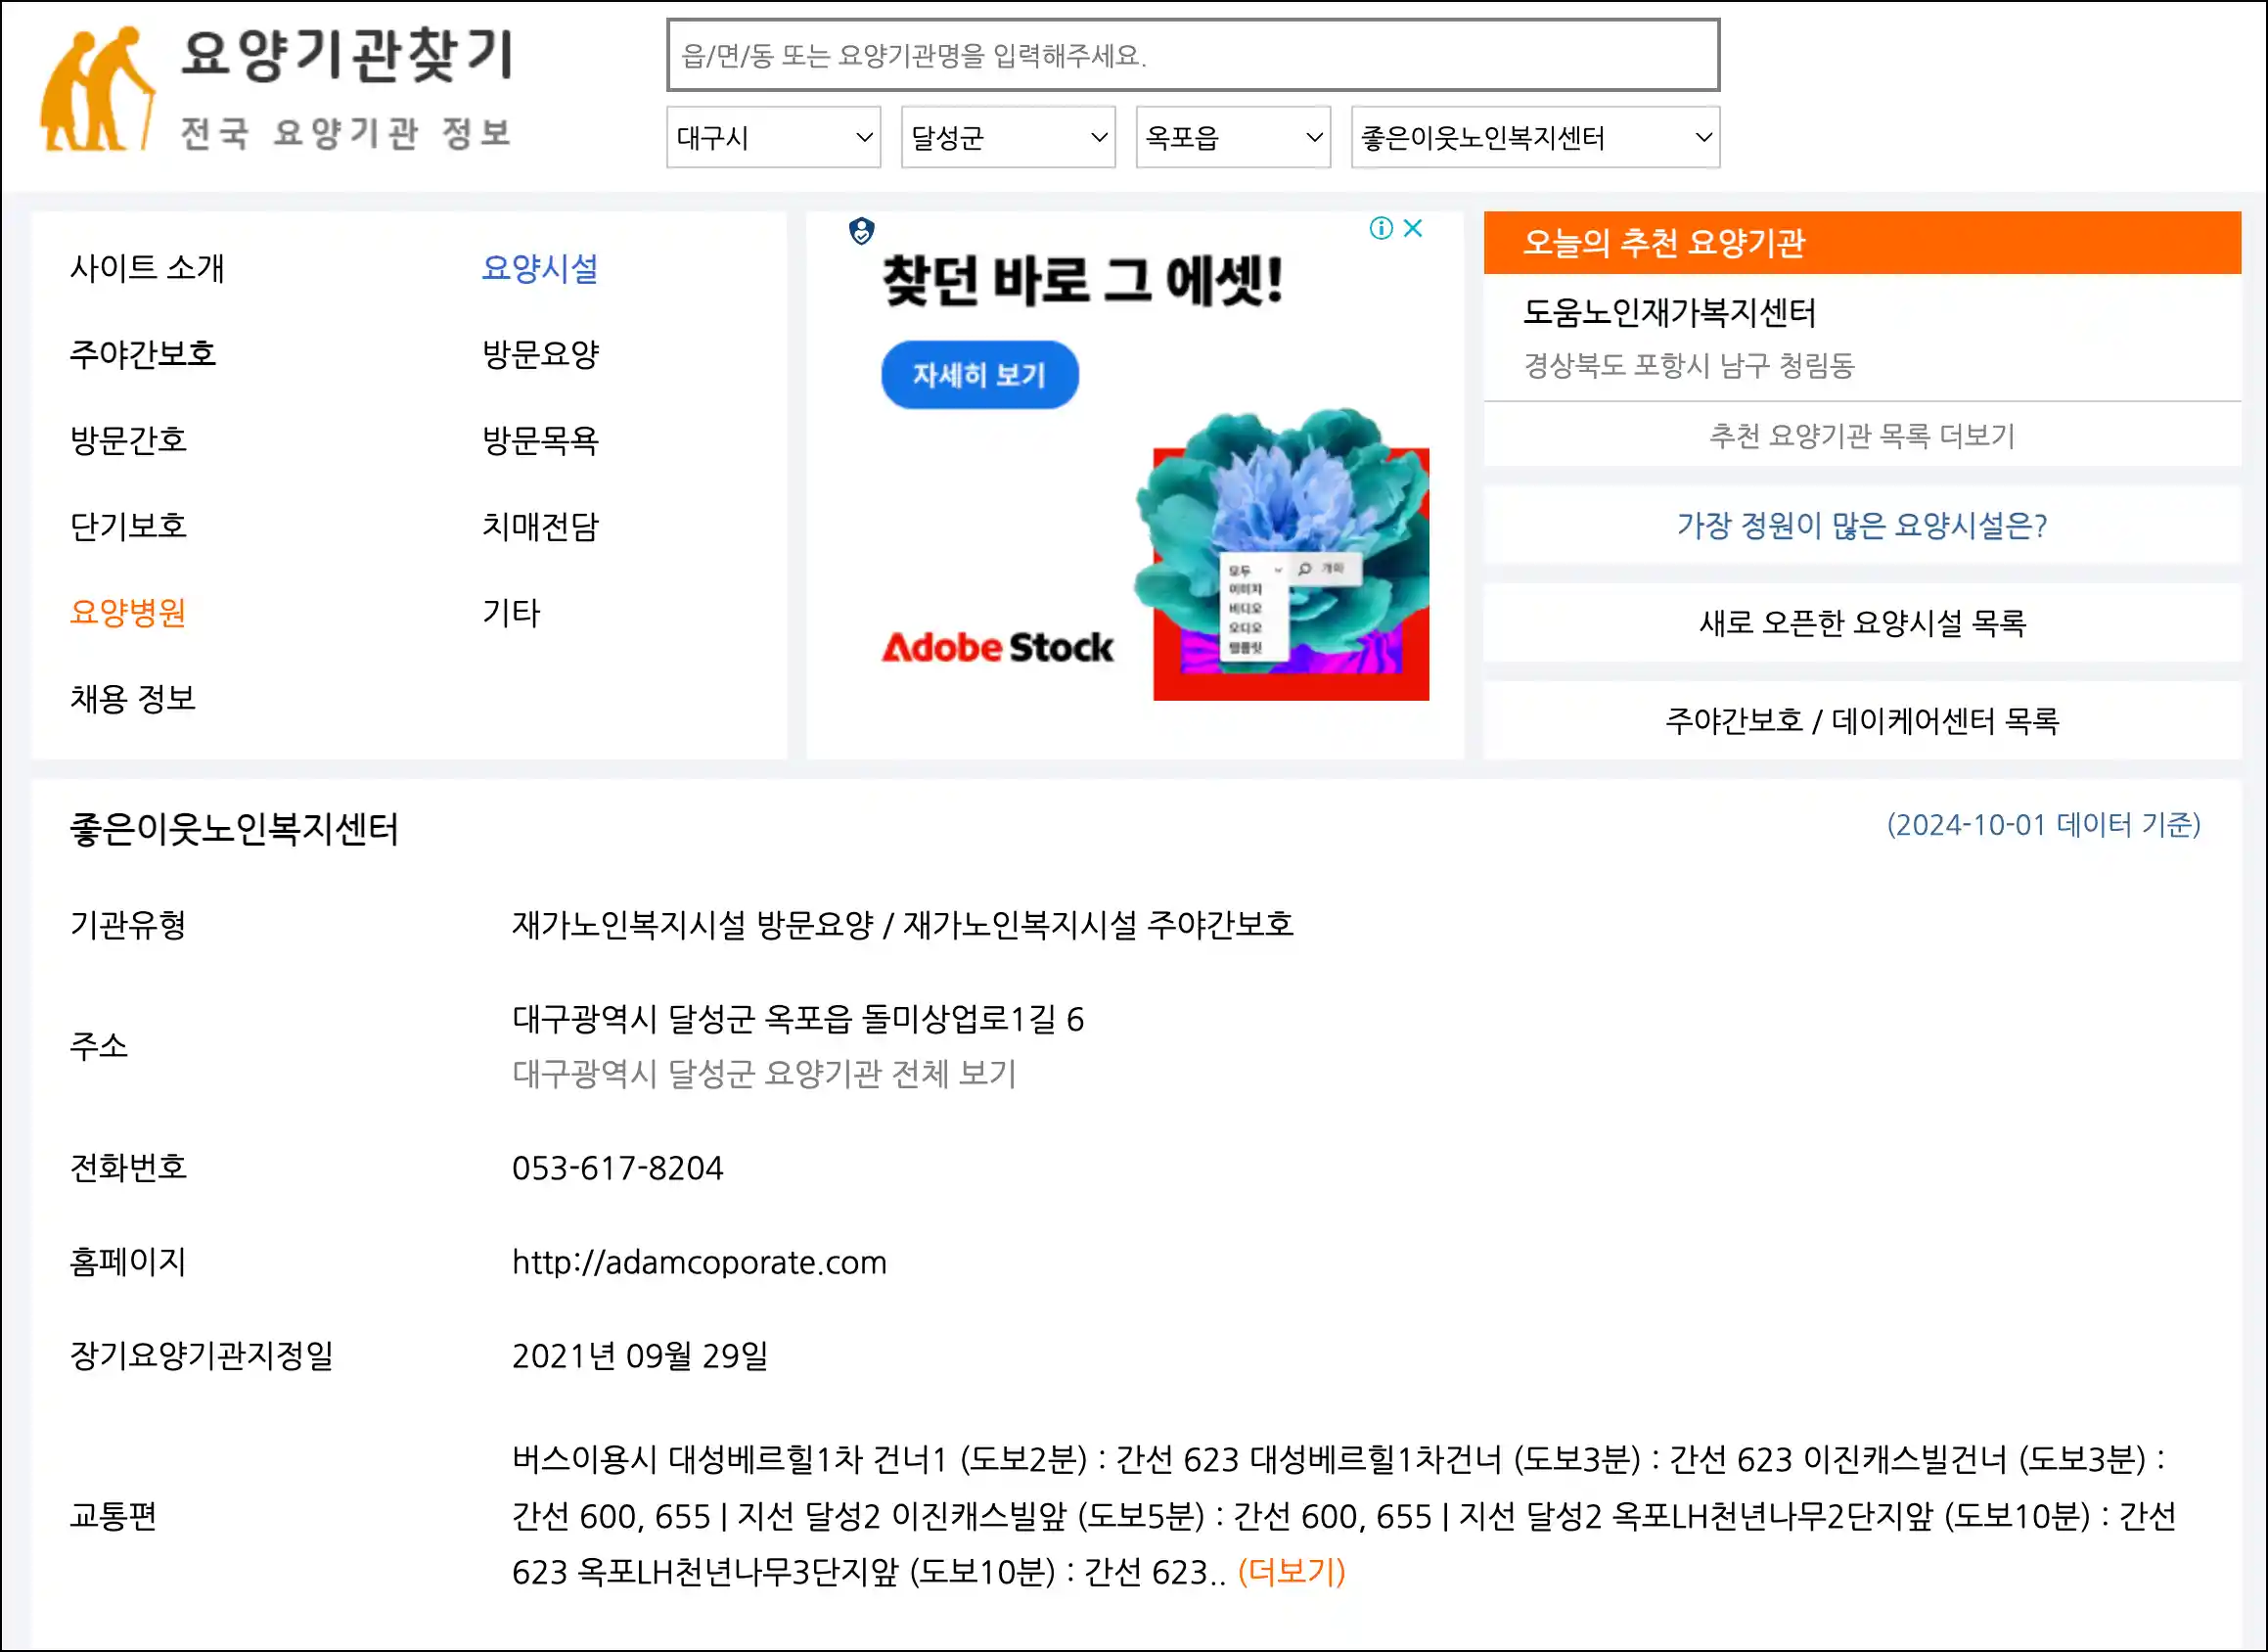Viewport: 2268px width, 1652px height.
Task: Click the phone number 053-617-8204
Action: coord(617,1168)
